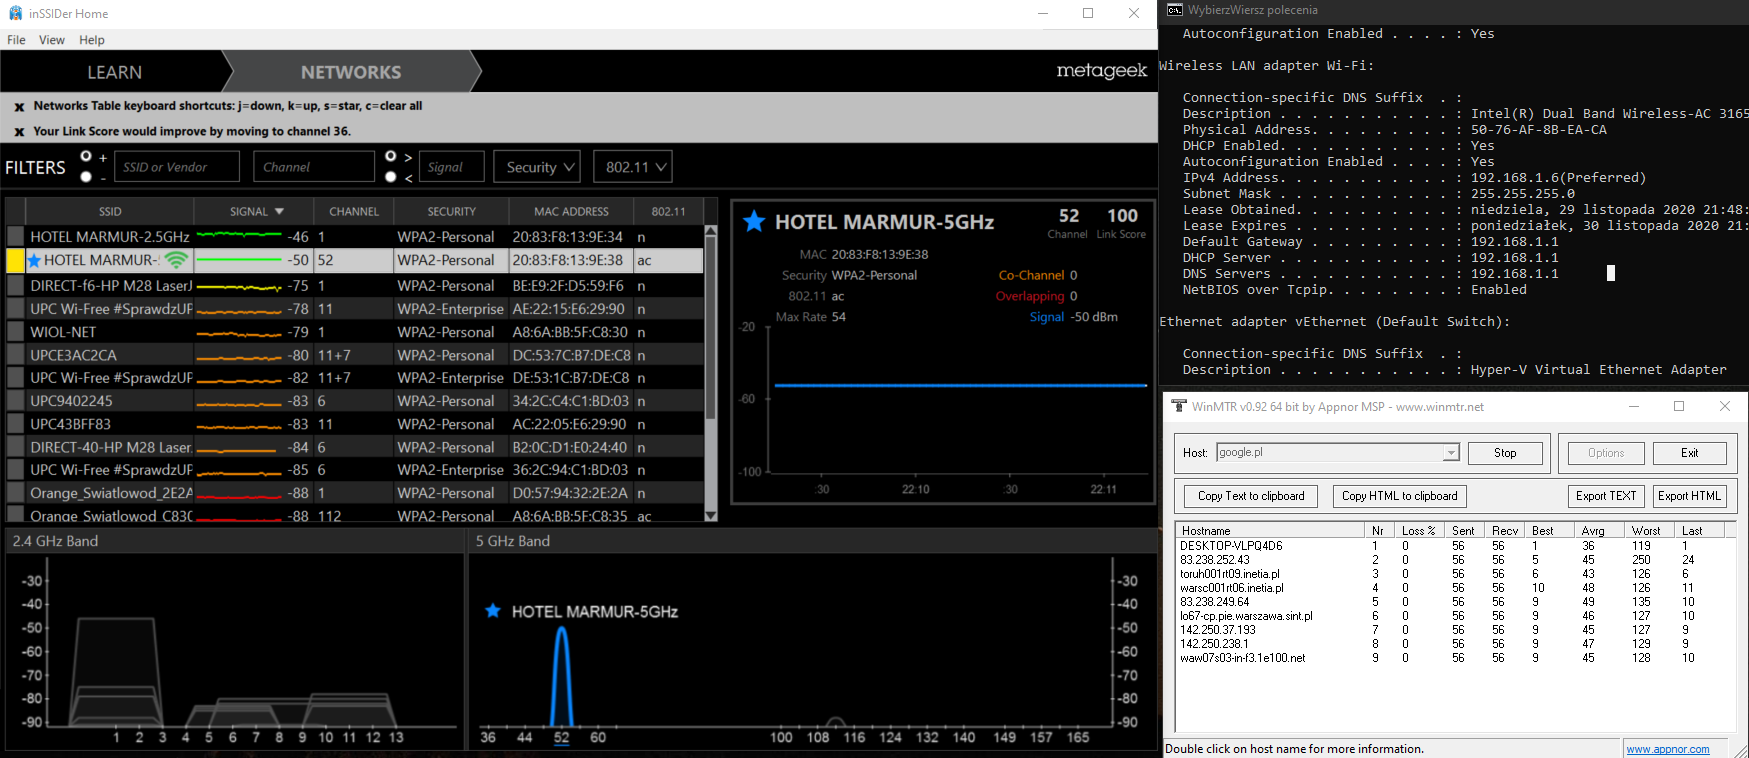Screen dimensions: 1749x758
Task: Click the SIGNAL sort arrow in column header
Action: 279,212
